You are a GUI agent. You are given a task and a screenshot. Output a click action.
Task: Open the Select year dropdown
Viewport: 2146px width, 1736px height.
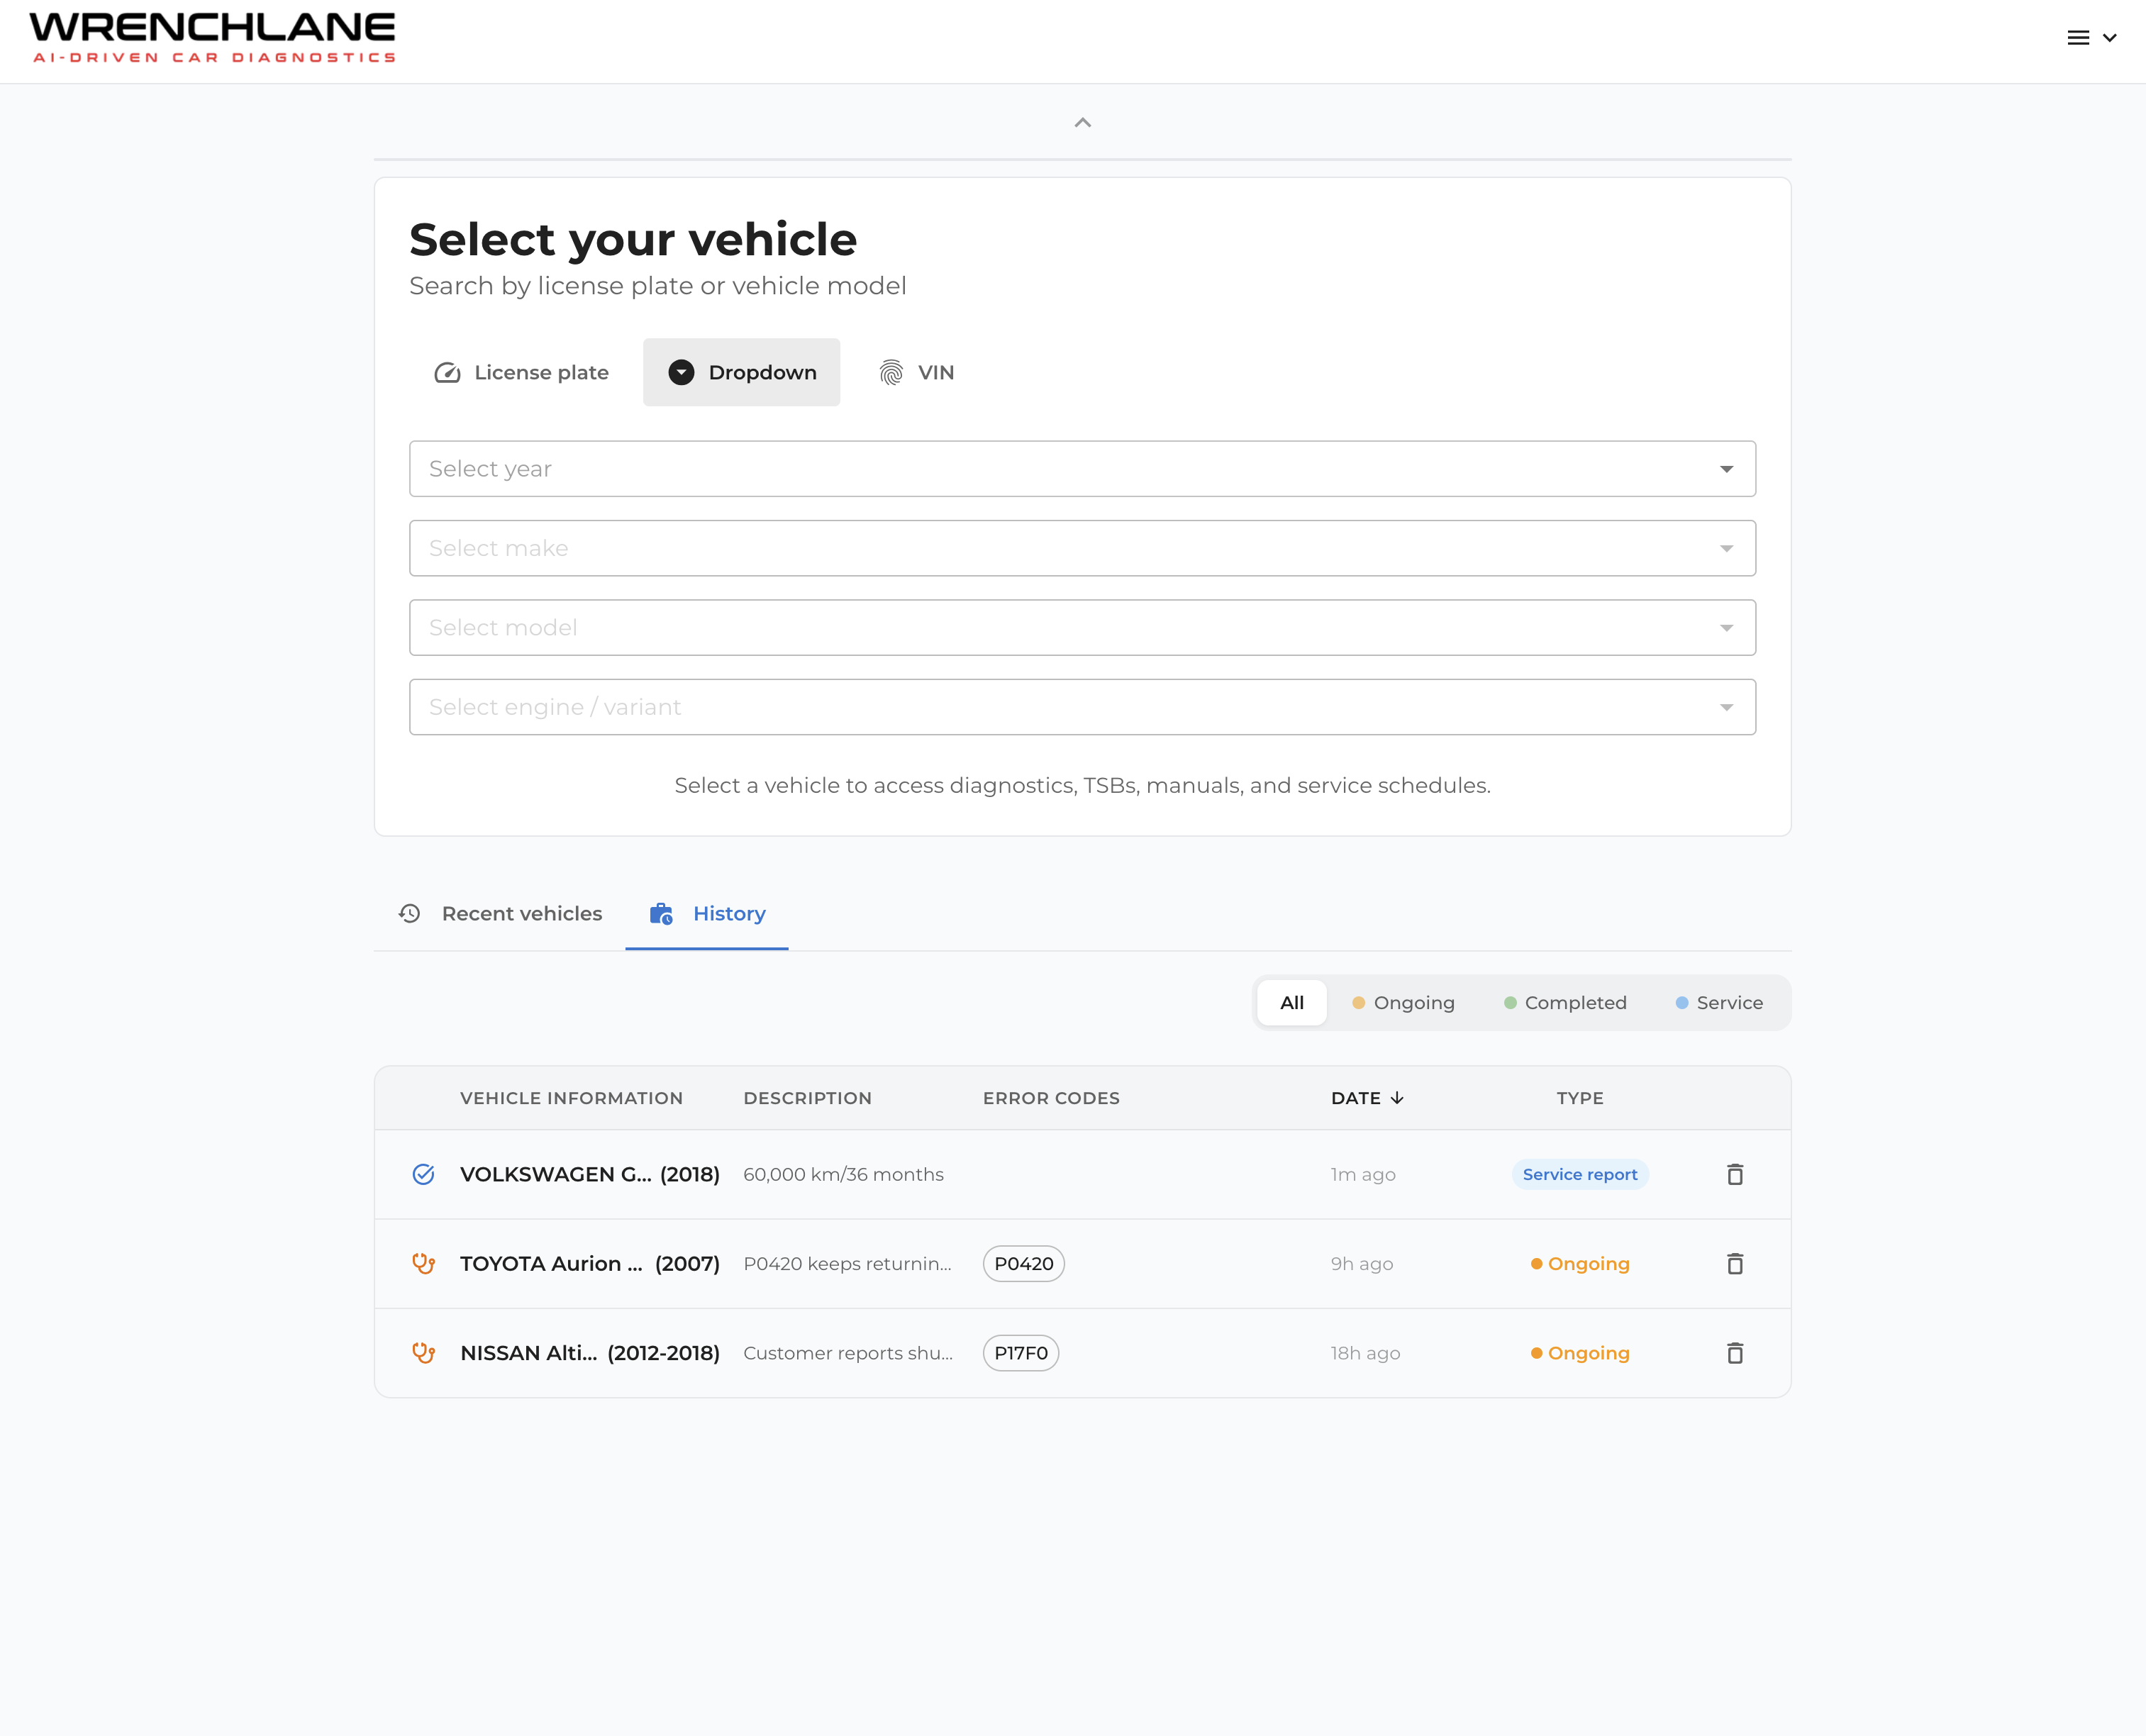click(1082, 469)
